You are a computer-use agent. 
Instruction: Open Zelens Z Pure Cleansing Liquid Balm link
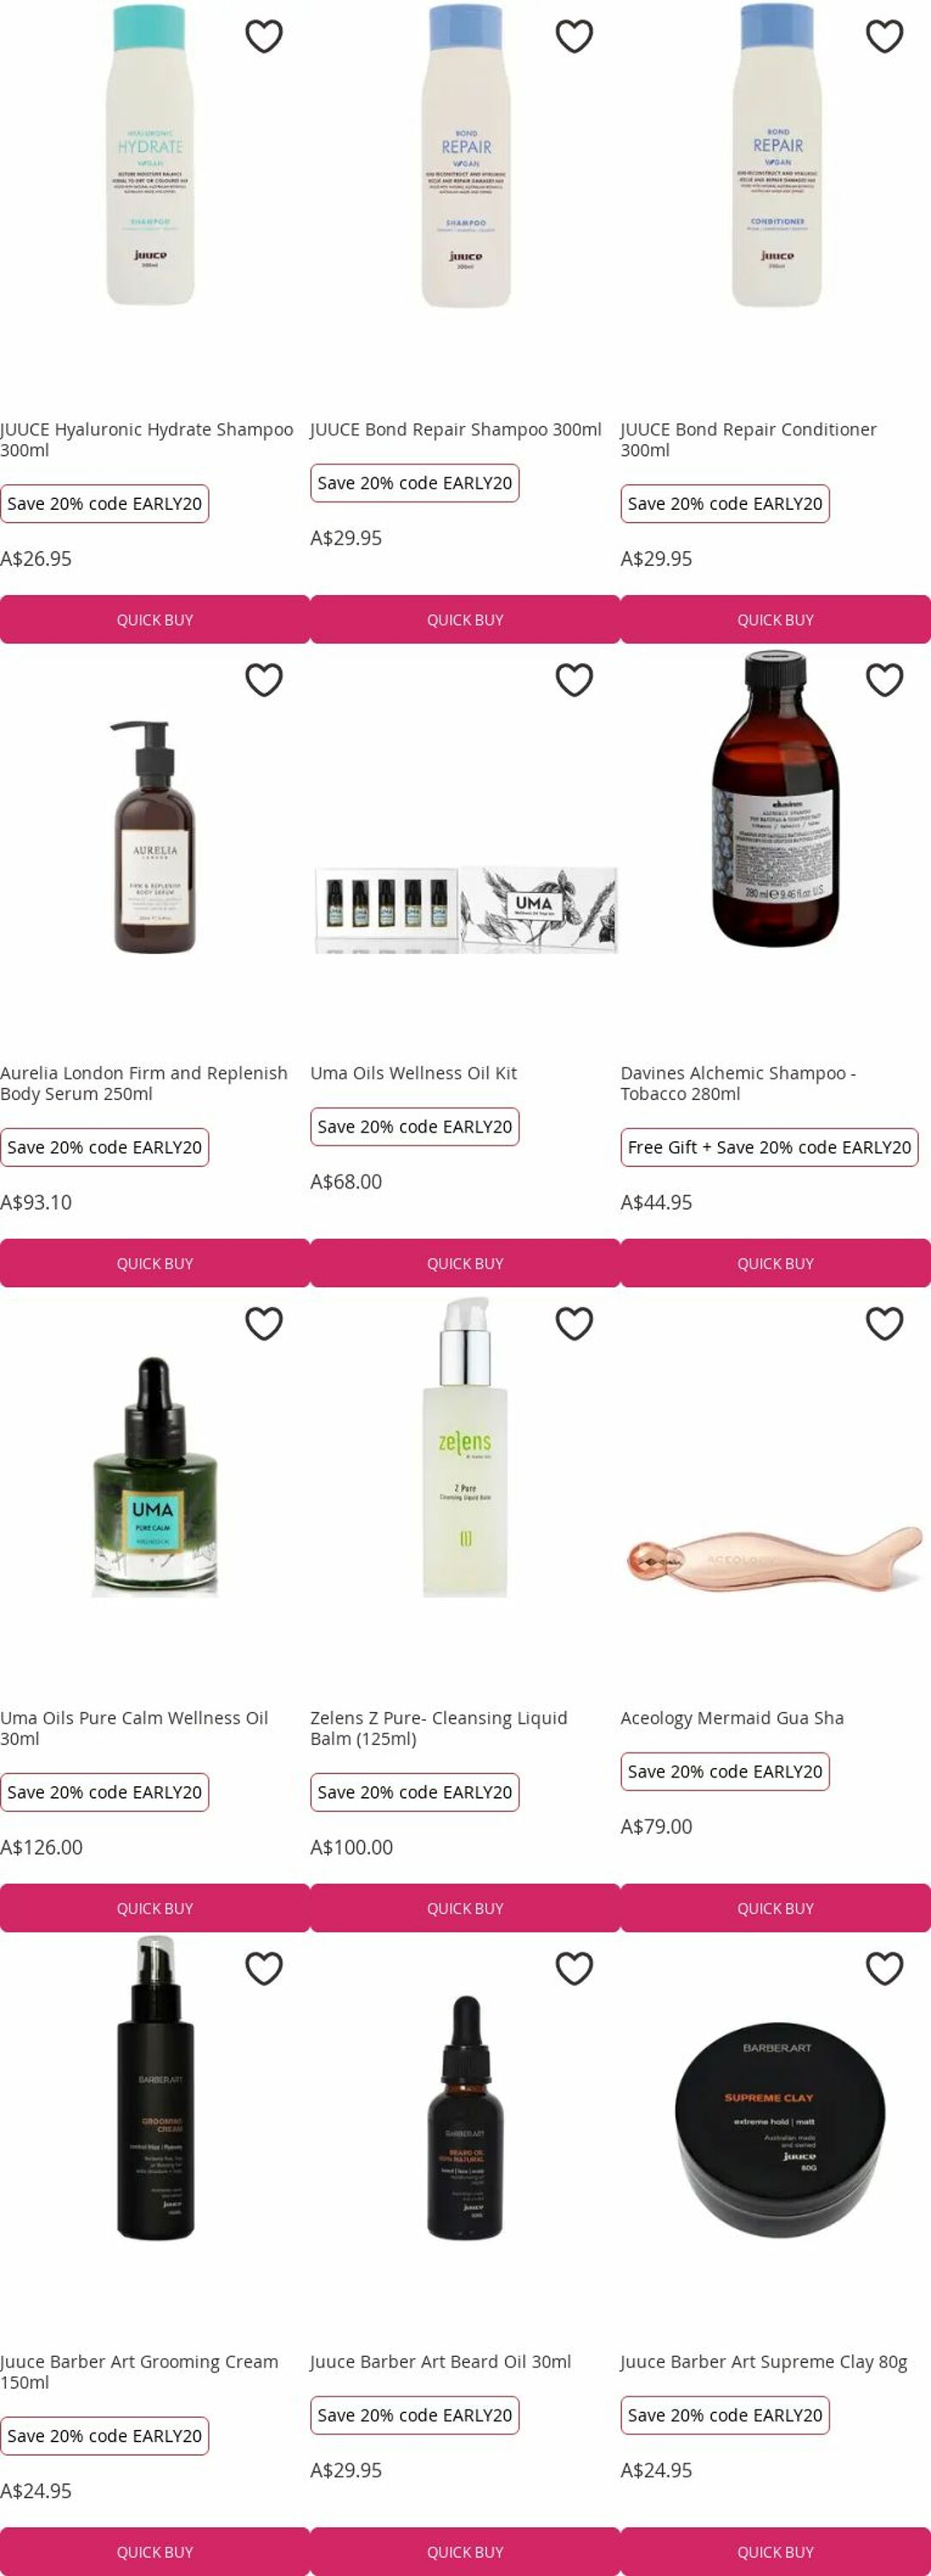click(438, 1728)
